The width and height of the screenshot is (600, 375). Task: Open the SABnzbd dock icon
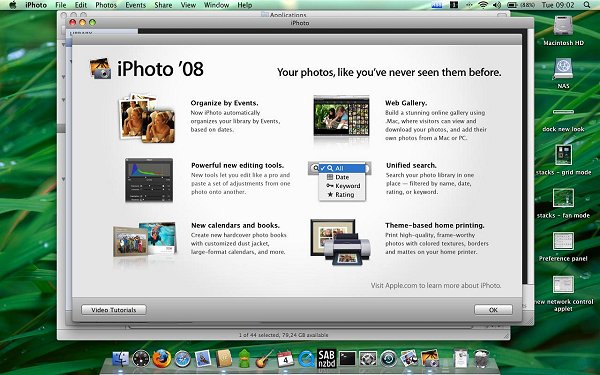click(x=326, y=359)
